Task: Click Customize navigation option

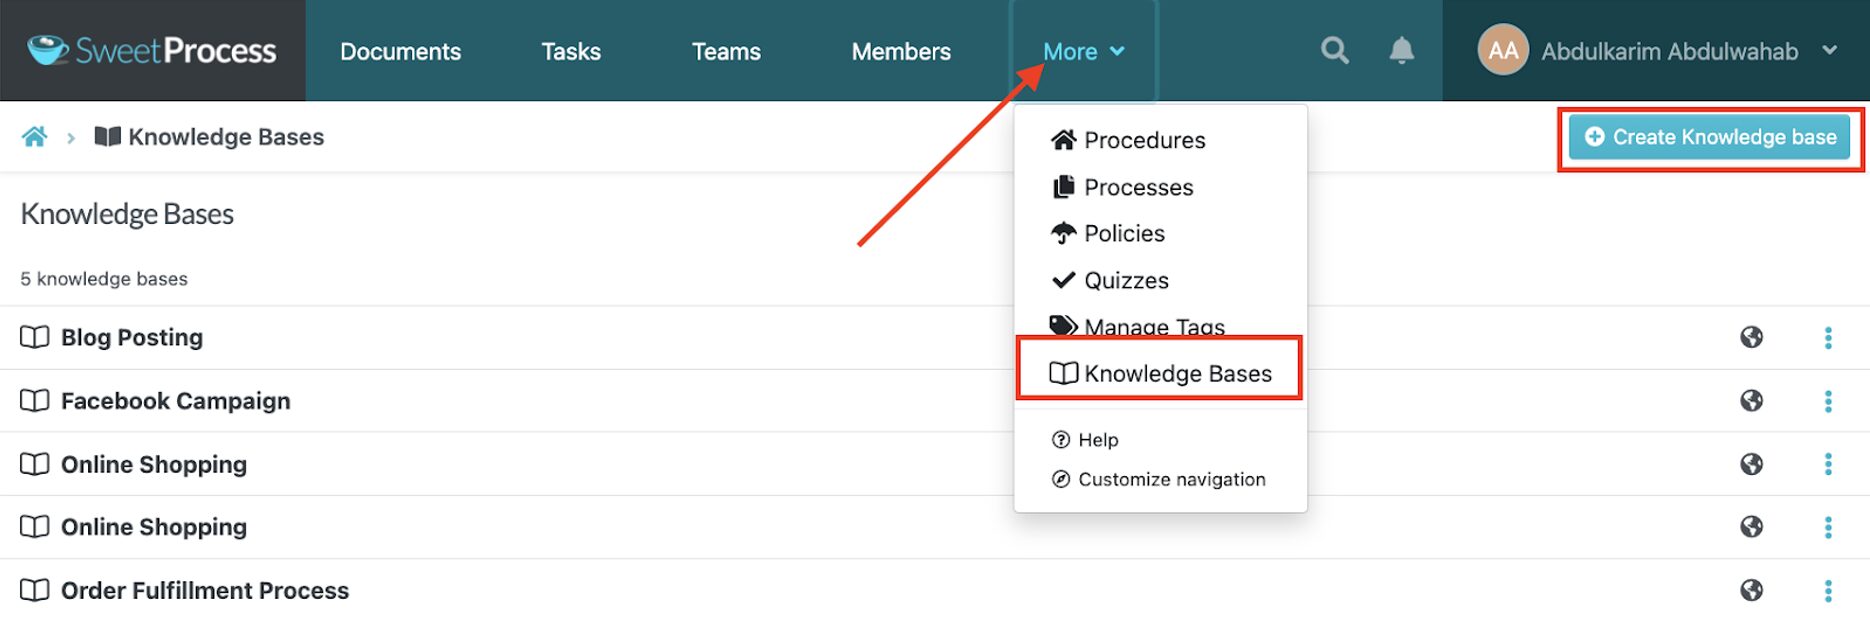Action: pyautogui.click(x=1158, y=479)
